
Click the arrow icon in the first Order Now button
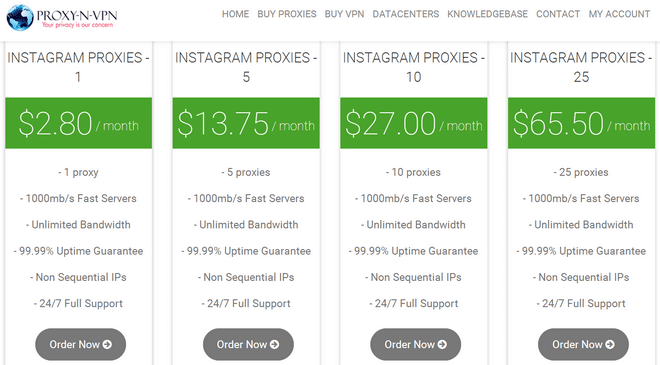point(107,344)
